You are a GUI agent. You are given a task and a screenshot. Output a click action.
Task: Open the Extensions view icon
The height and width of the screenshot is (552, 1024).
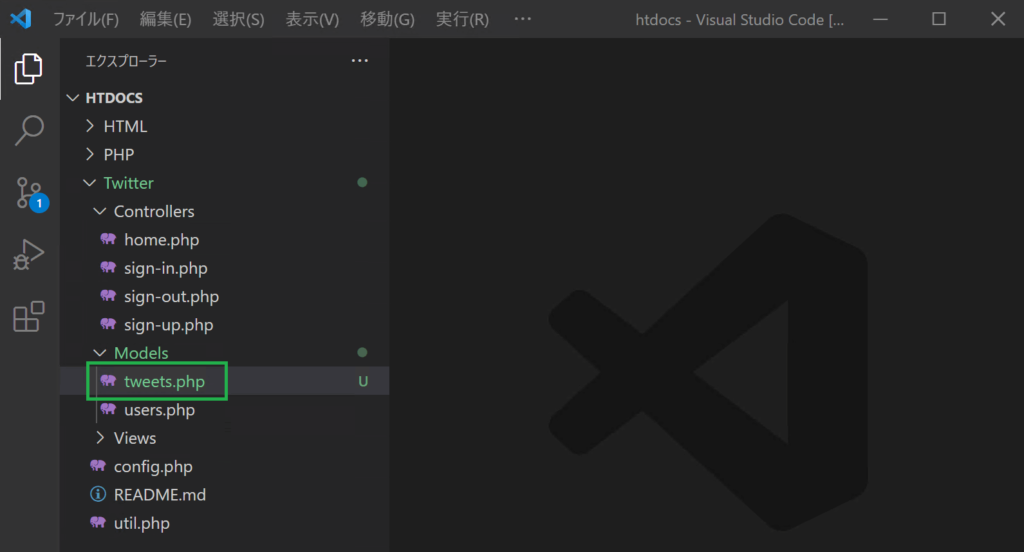(28, 317)
